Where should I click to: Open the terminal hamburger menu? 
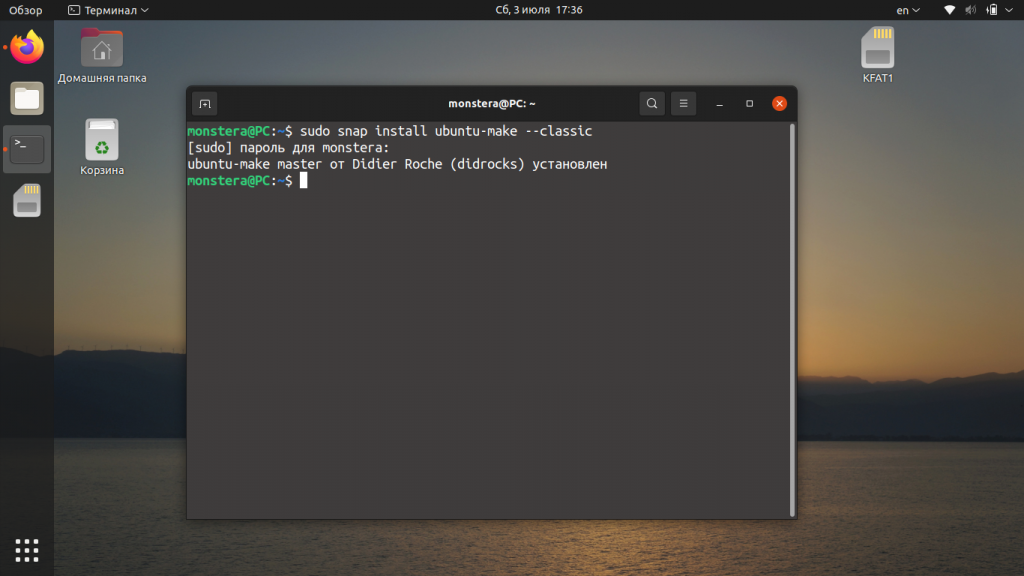[x=683, y=103]
